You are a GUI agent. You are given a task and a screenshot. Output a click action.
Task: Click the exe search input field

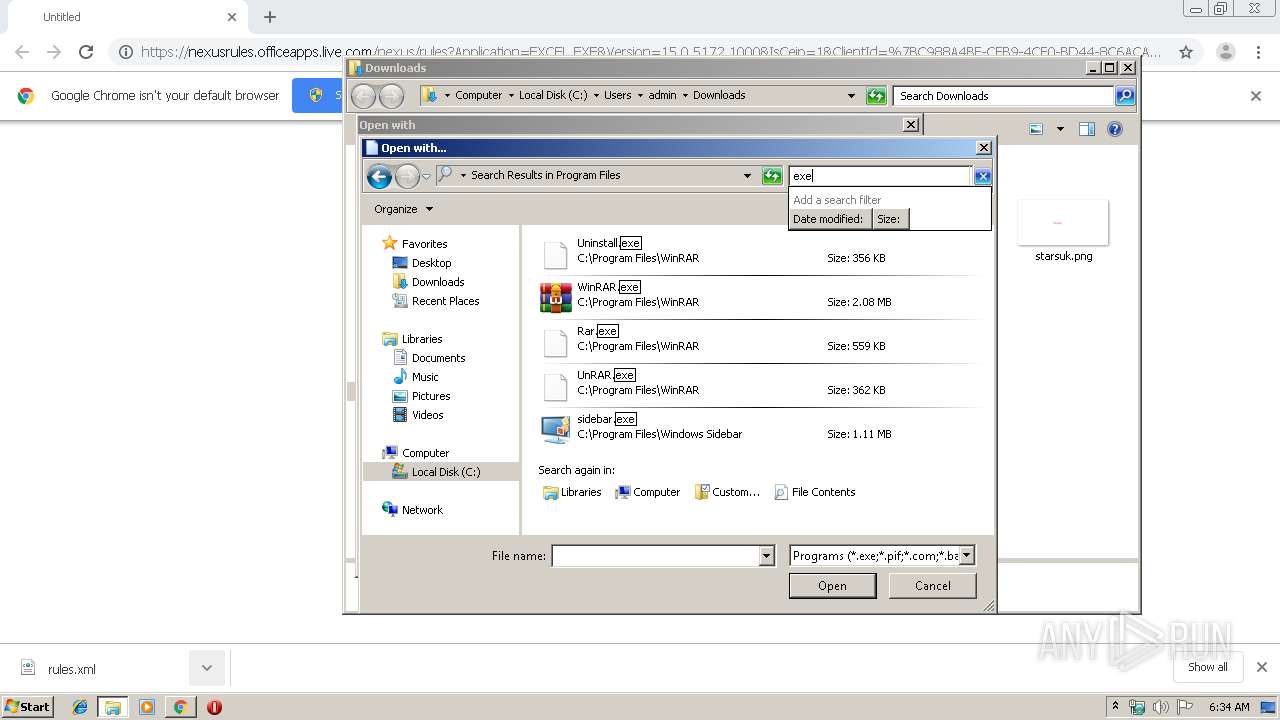pos(880,176)
